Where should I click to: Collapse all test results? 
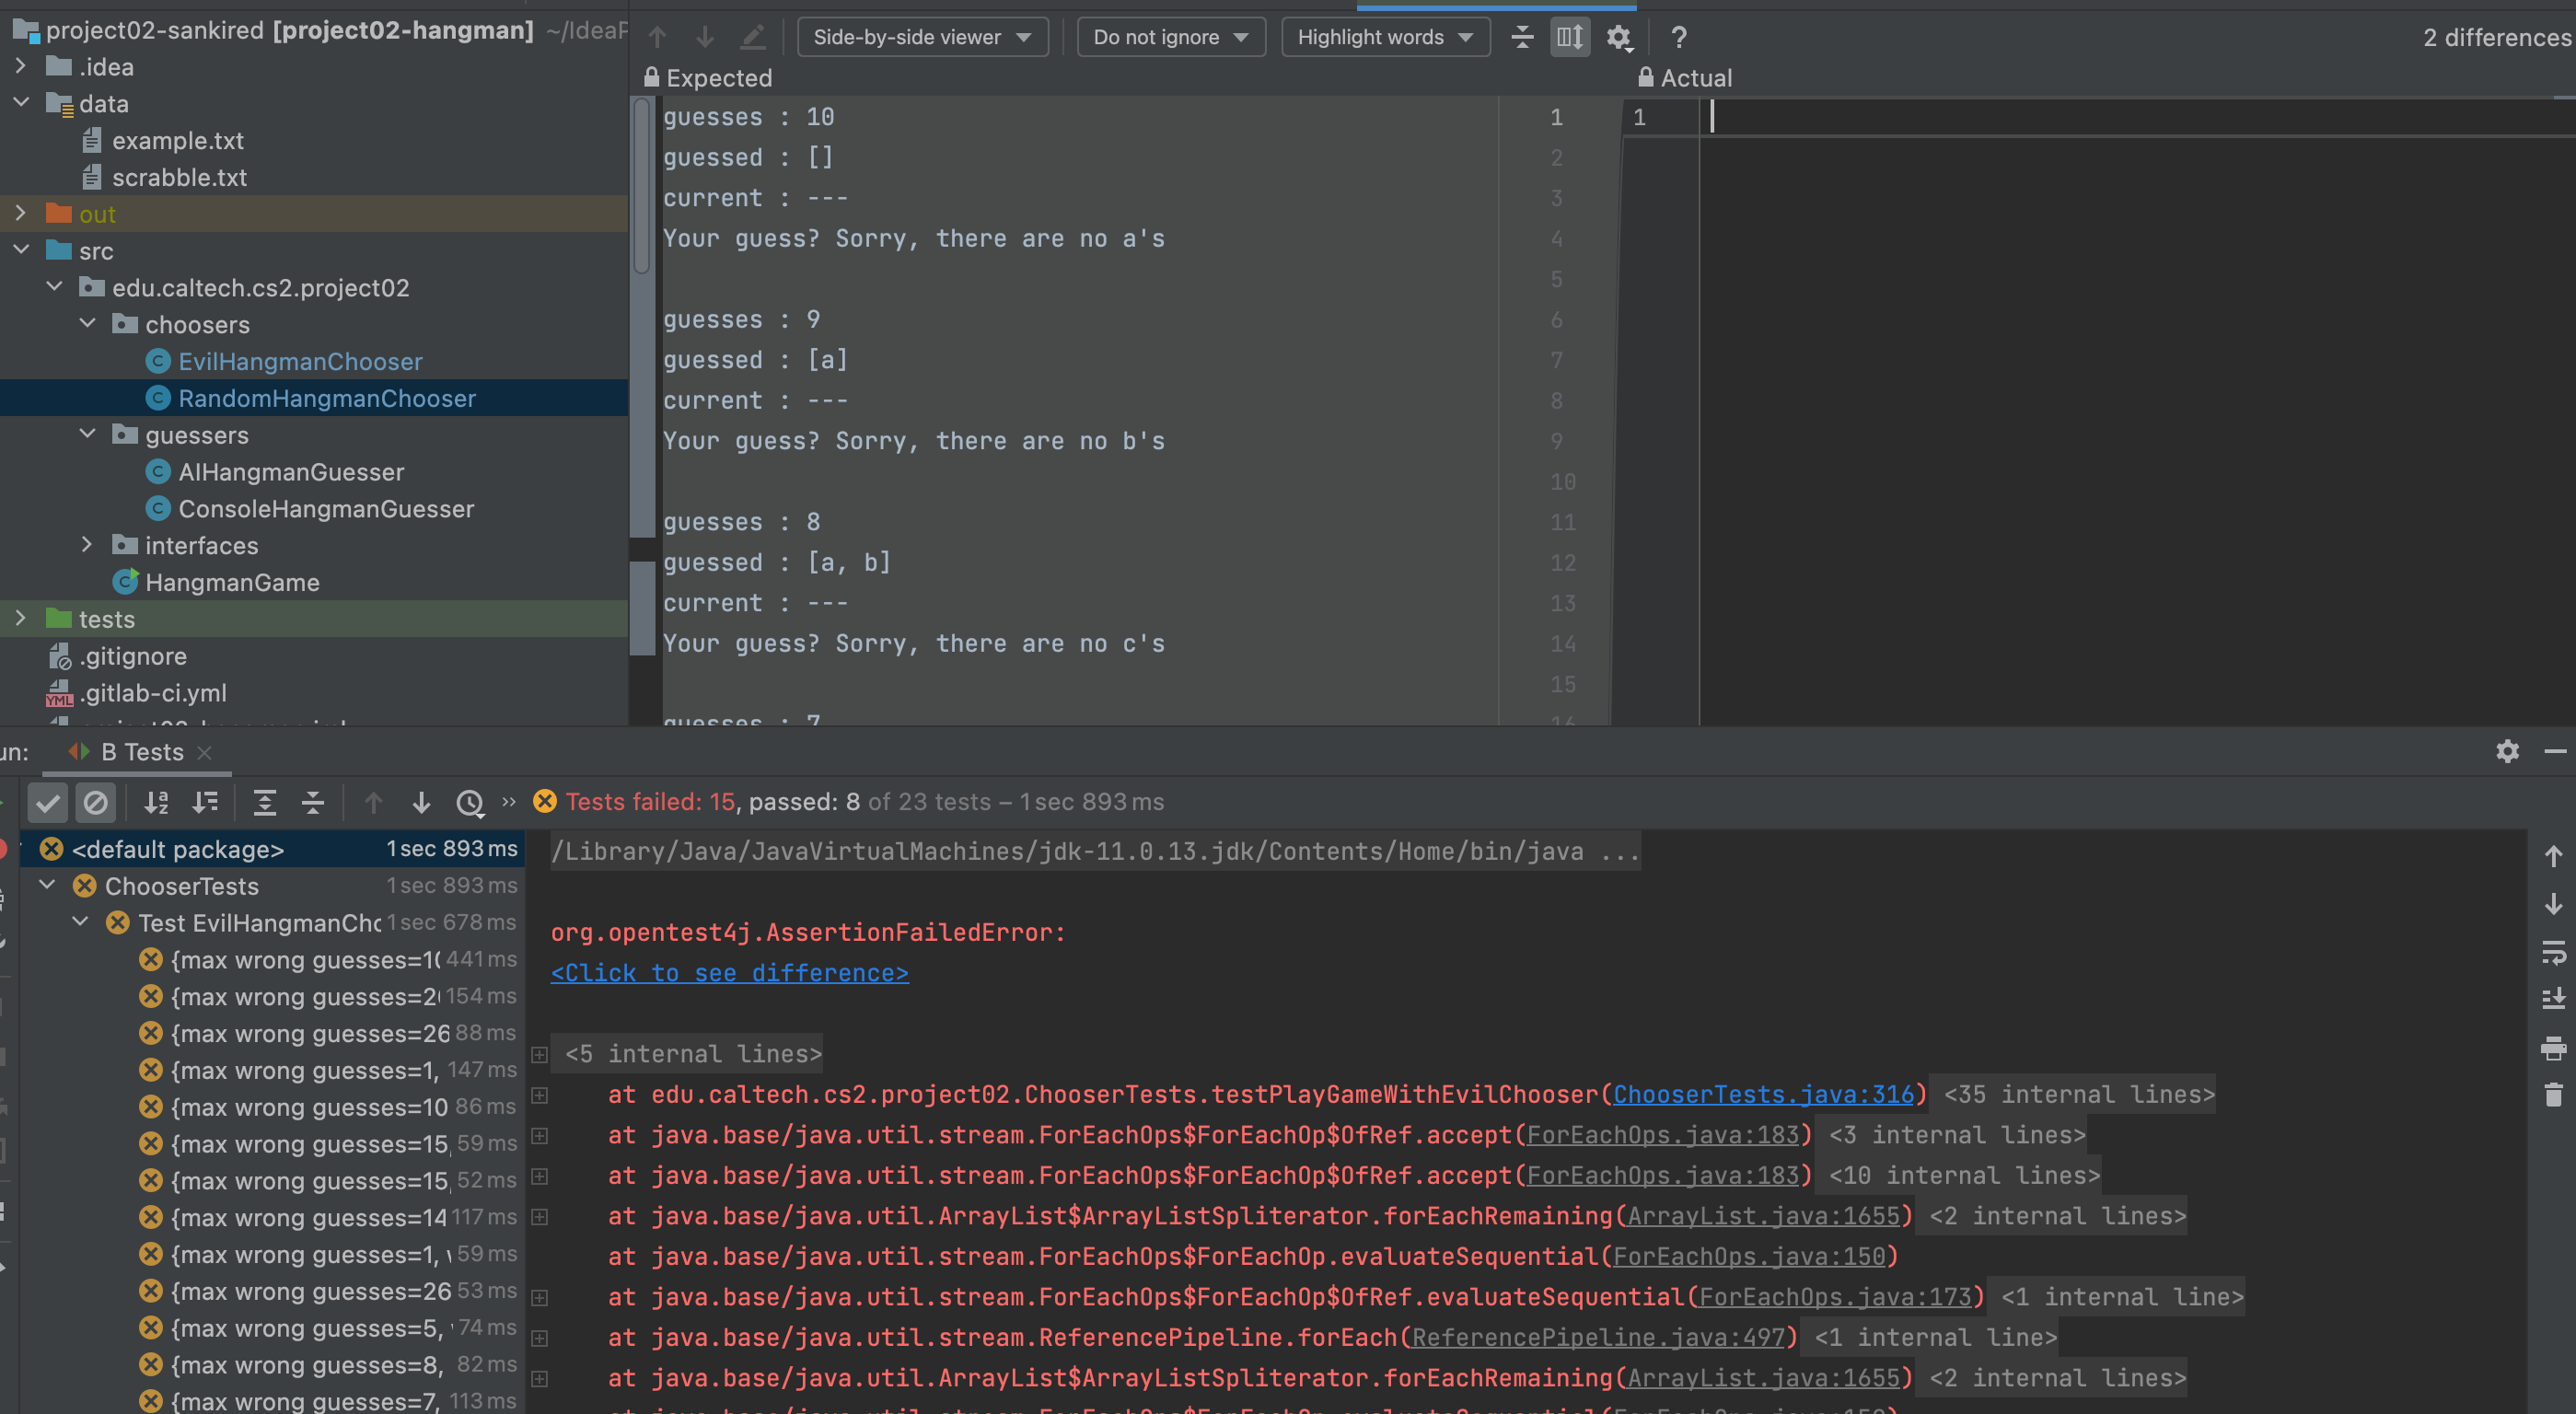click(x=313, y=802)
